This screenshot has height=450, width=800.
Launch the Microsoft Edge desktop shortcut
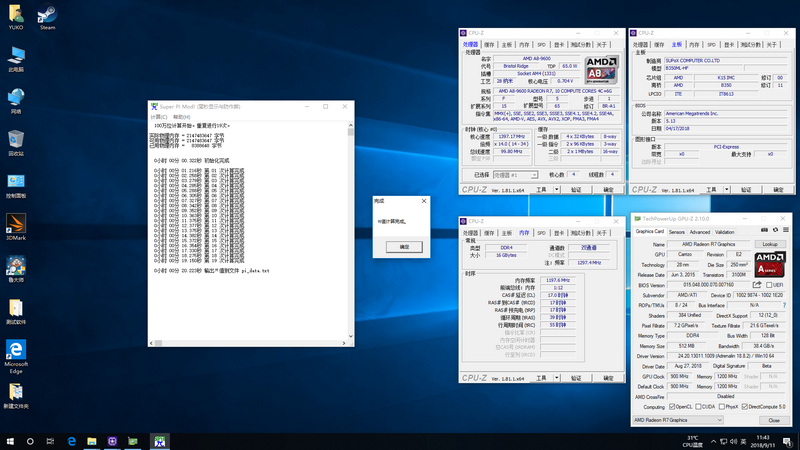click(16, 357)
